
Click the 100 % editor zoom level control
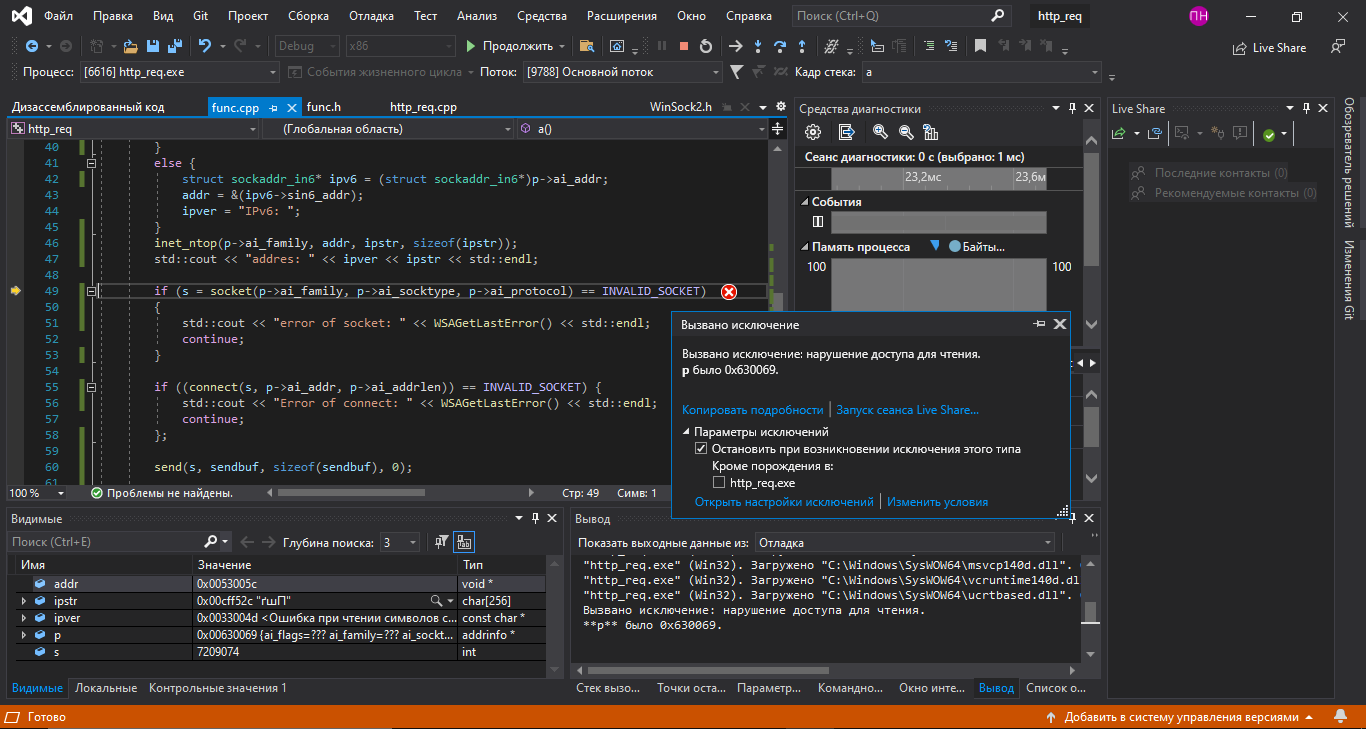37,493
